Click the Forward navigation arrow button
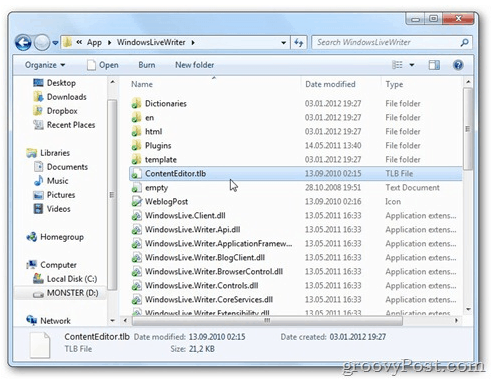491x379 pixels. pos(42,42)
